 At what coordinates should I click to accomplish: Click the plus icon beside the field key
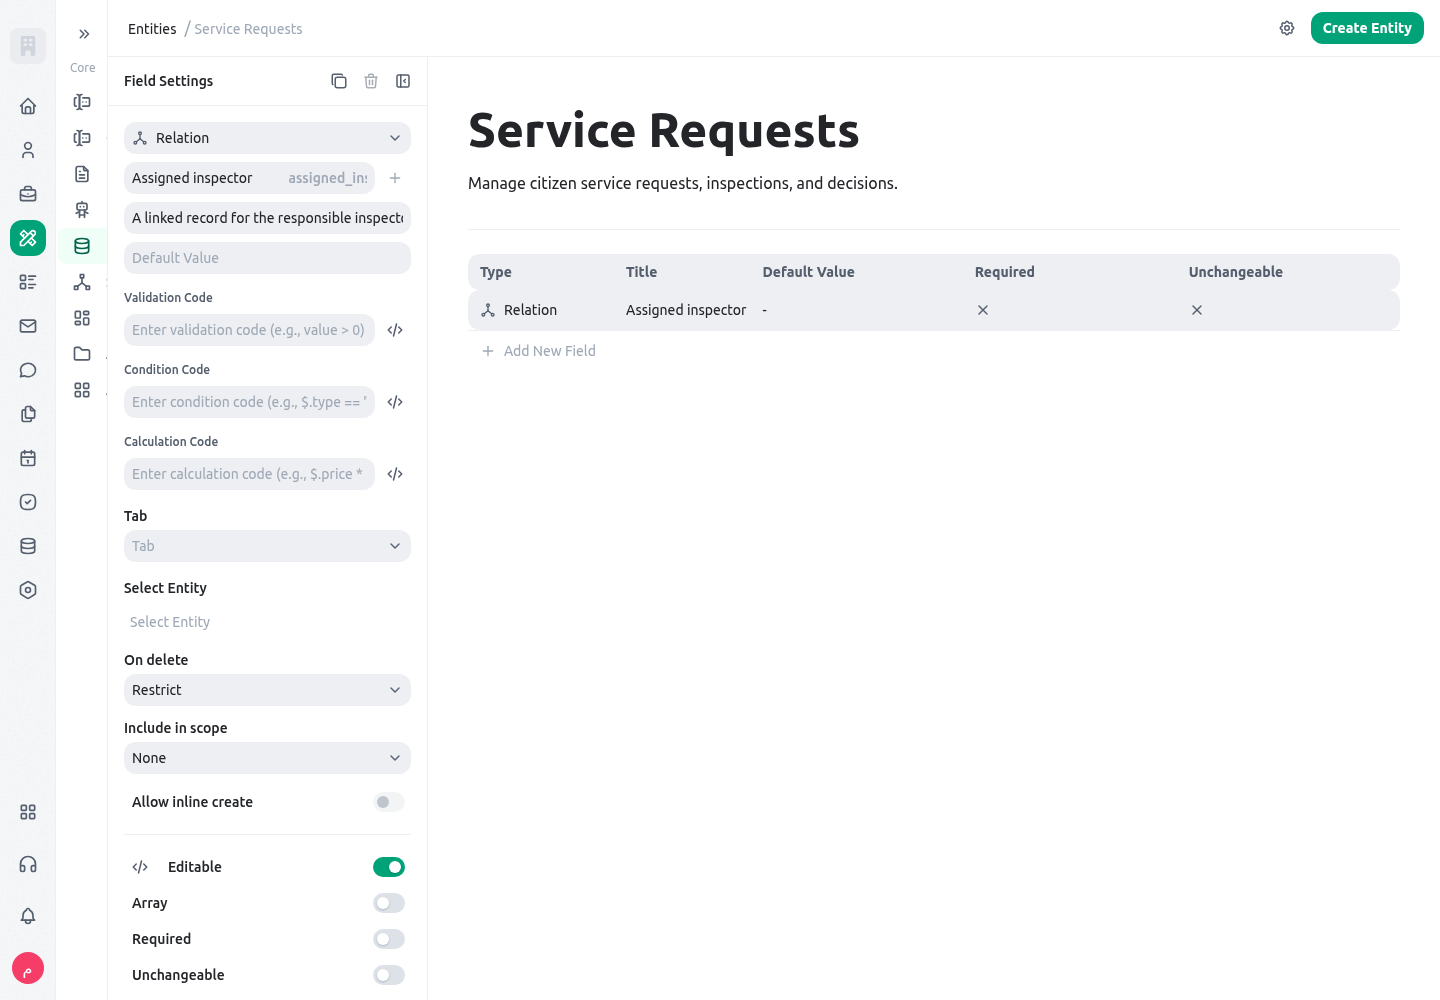click(x=395, y=178)
